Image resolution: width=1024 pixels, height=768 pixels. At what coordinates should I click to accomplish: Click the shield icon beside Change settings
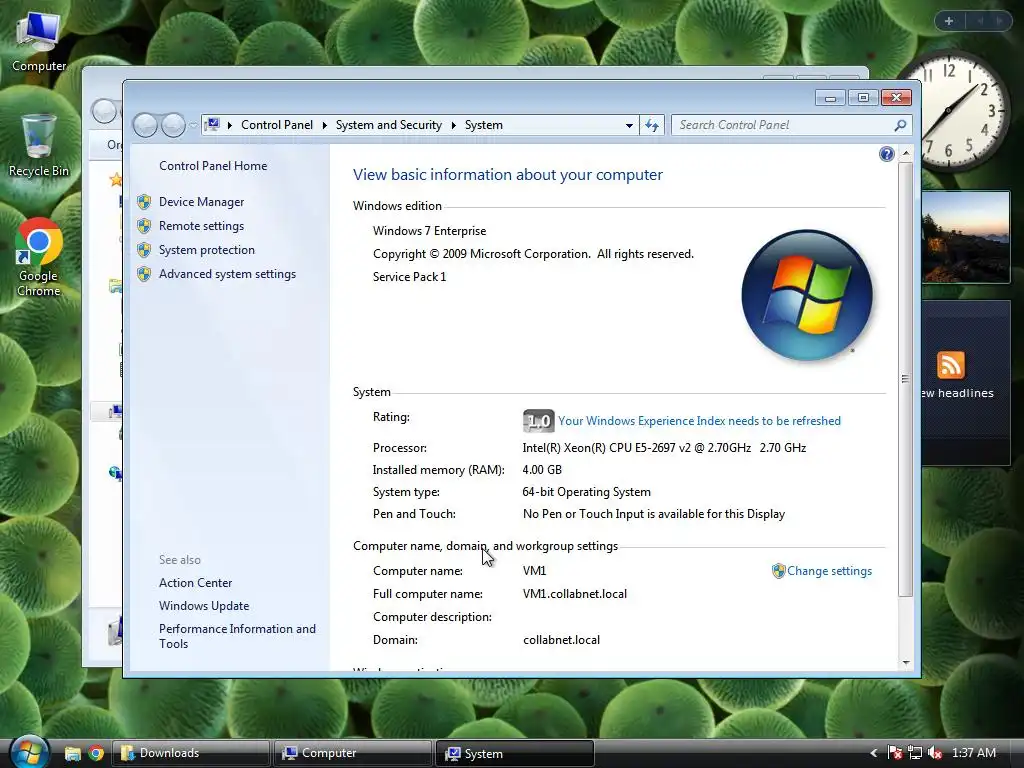coord(778,571)
